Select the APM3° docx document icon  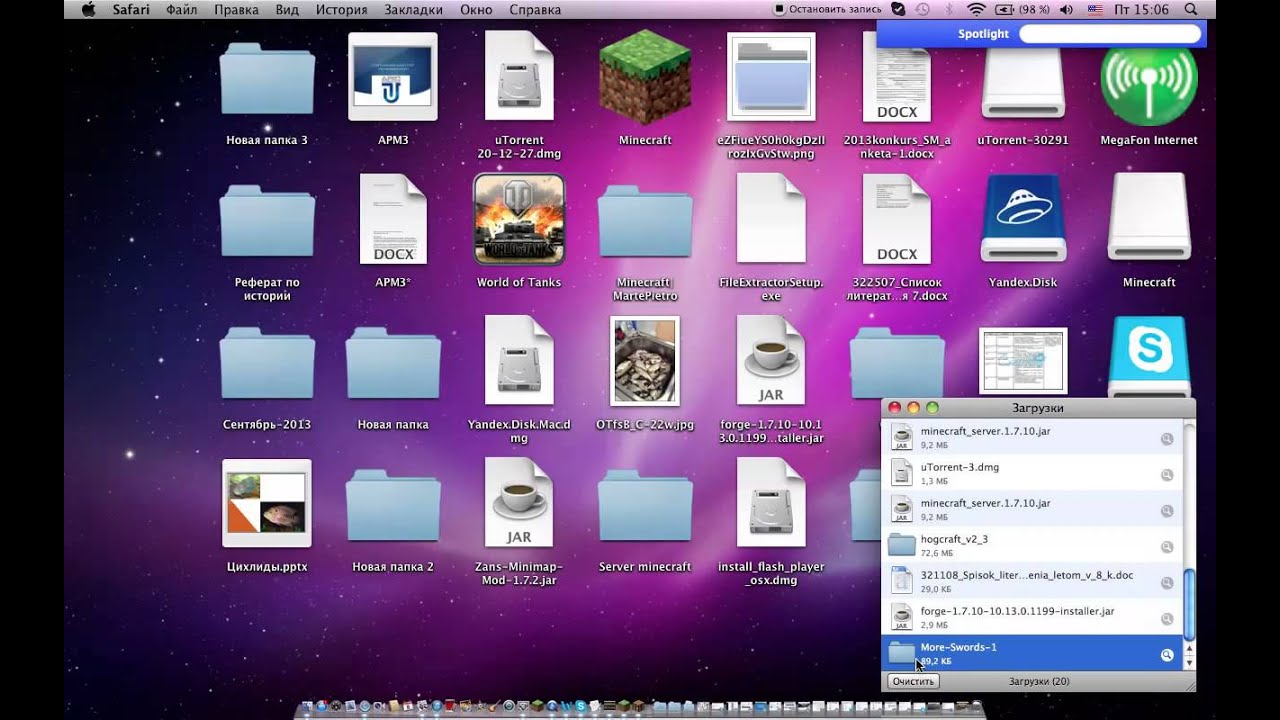[x=393, y=219]
